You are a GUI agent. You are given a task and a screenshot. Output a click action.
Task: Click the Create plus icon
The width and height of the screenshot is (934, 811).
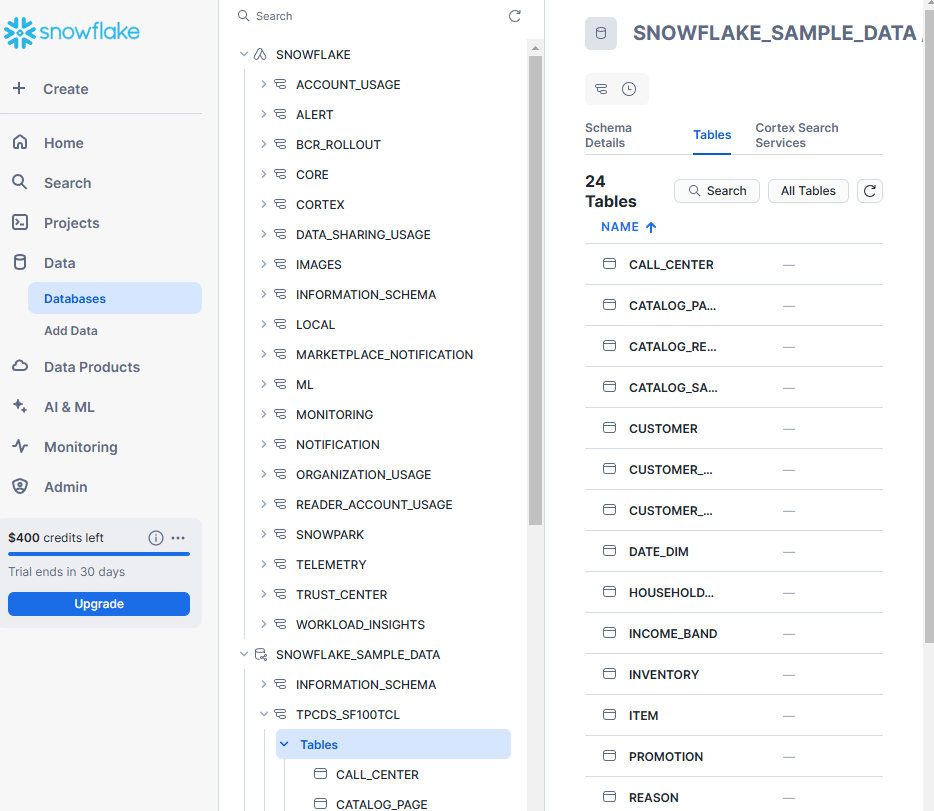(19, 88)
